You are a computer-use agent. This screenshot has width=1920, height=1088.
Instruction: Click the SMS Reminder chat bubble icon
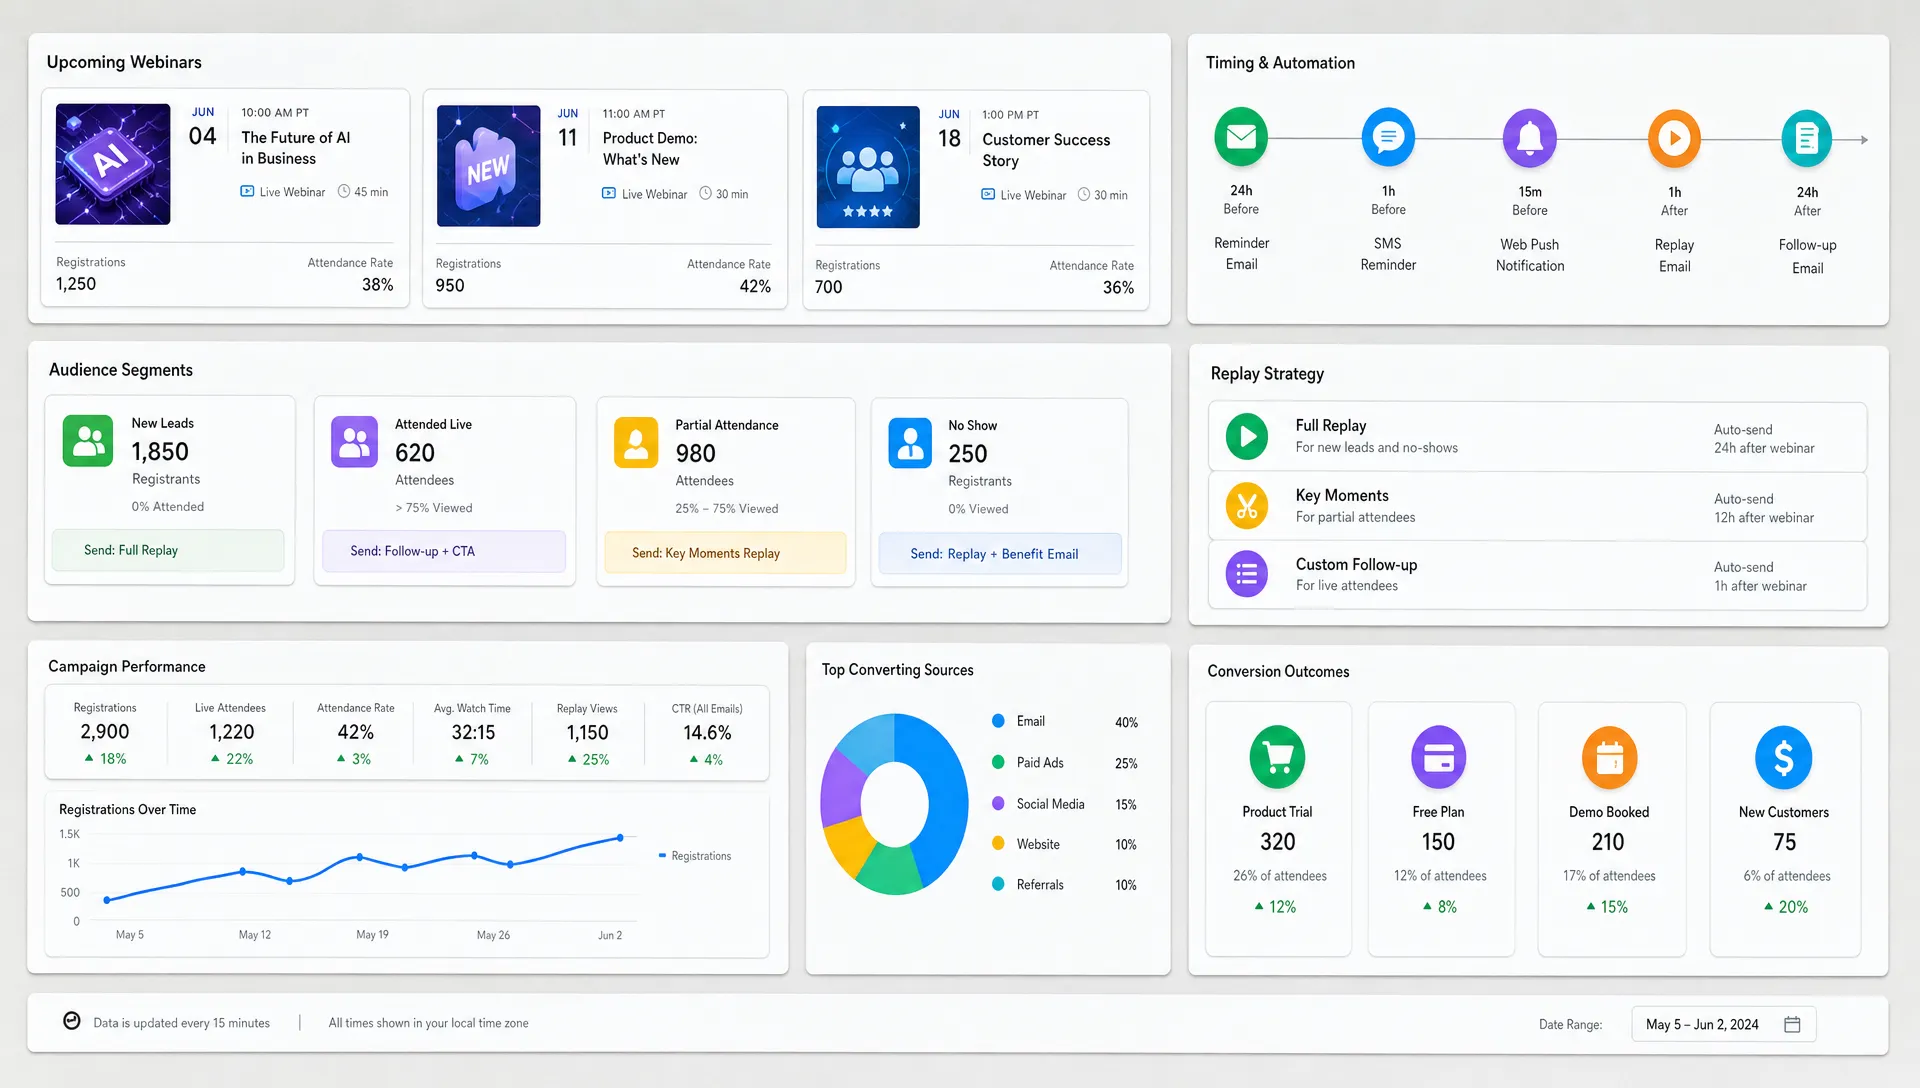pyautogui.click(x=1388, y=137)
